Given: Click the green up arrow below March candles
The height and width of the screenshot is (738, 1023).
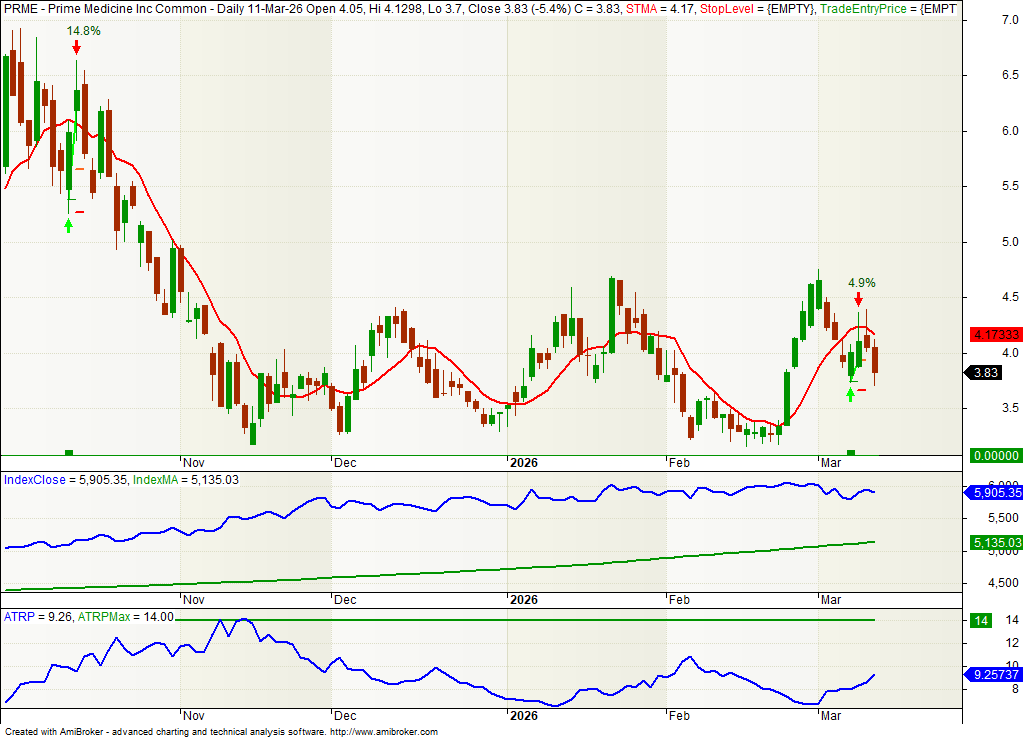Looking at the screenshot, I should 850,394.
